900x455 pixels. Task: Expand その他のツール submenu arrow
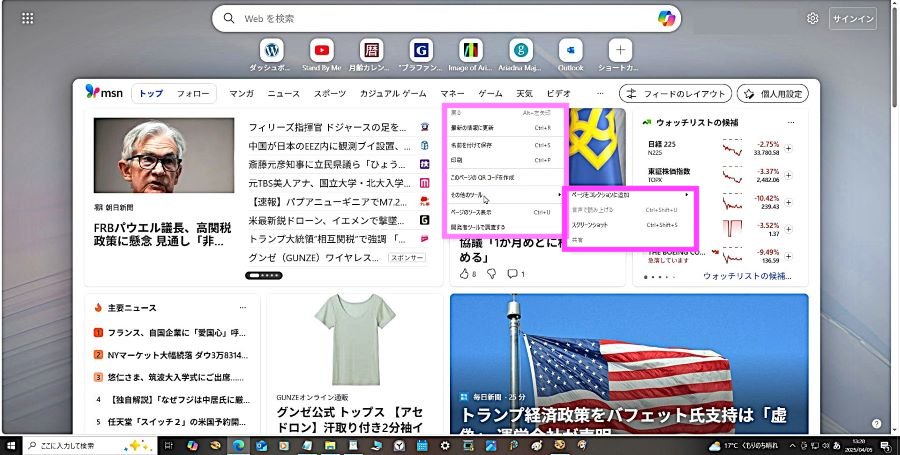[x=559, y=195]
